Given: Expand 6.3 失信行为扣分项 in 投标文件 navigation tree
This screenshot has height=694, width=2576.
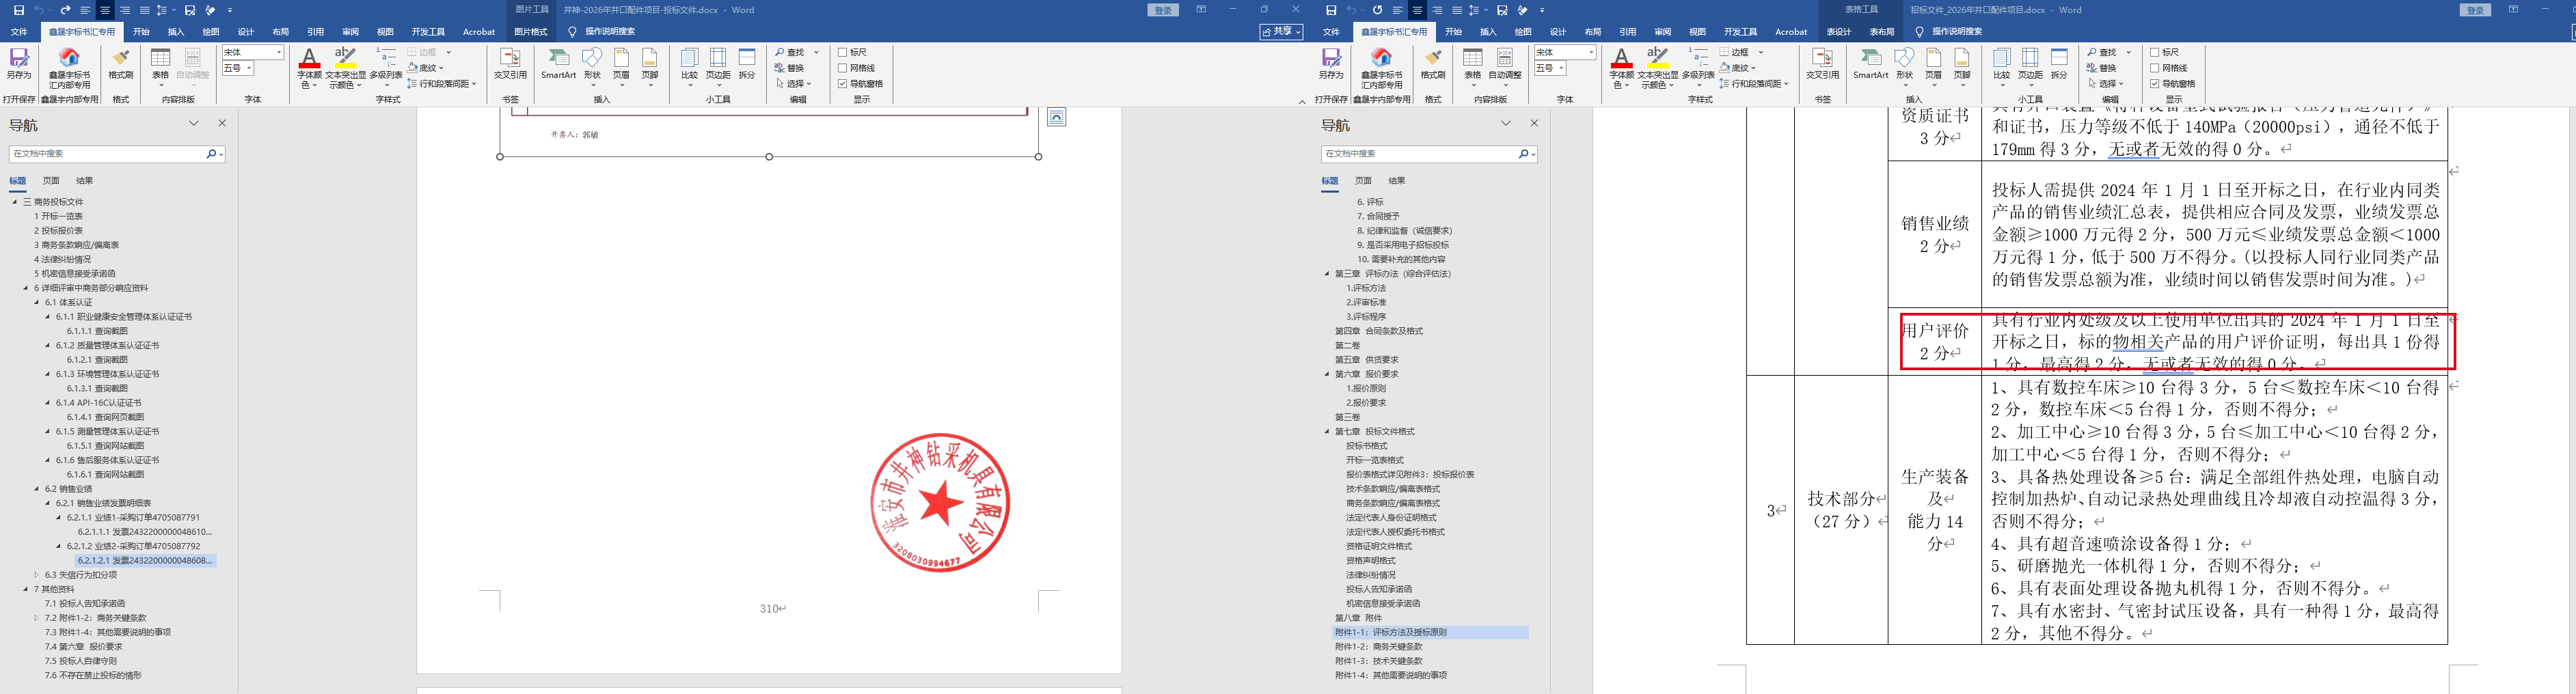Looking at the screenshot, I should point(37,575).
